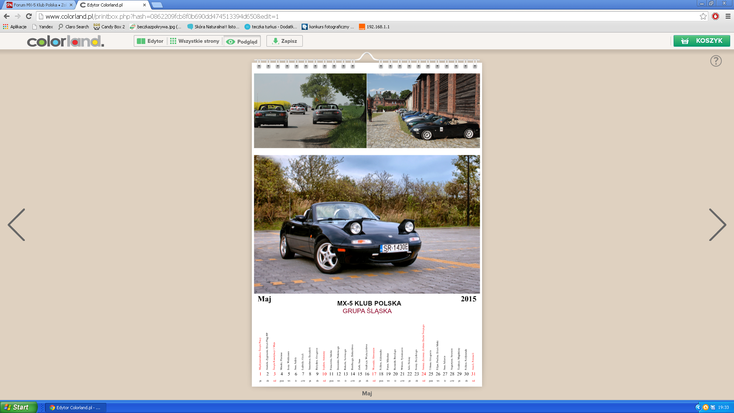
Task: Click the browser forward arrow
Action: tap(18, 16)
